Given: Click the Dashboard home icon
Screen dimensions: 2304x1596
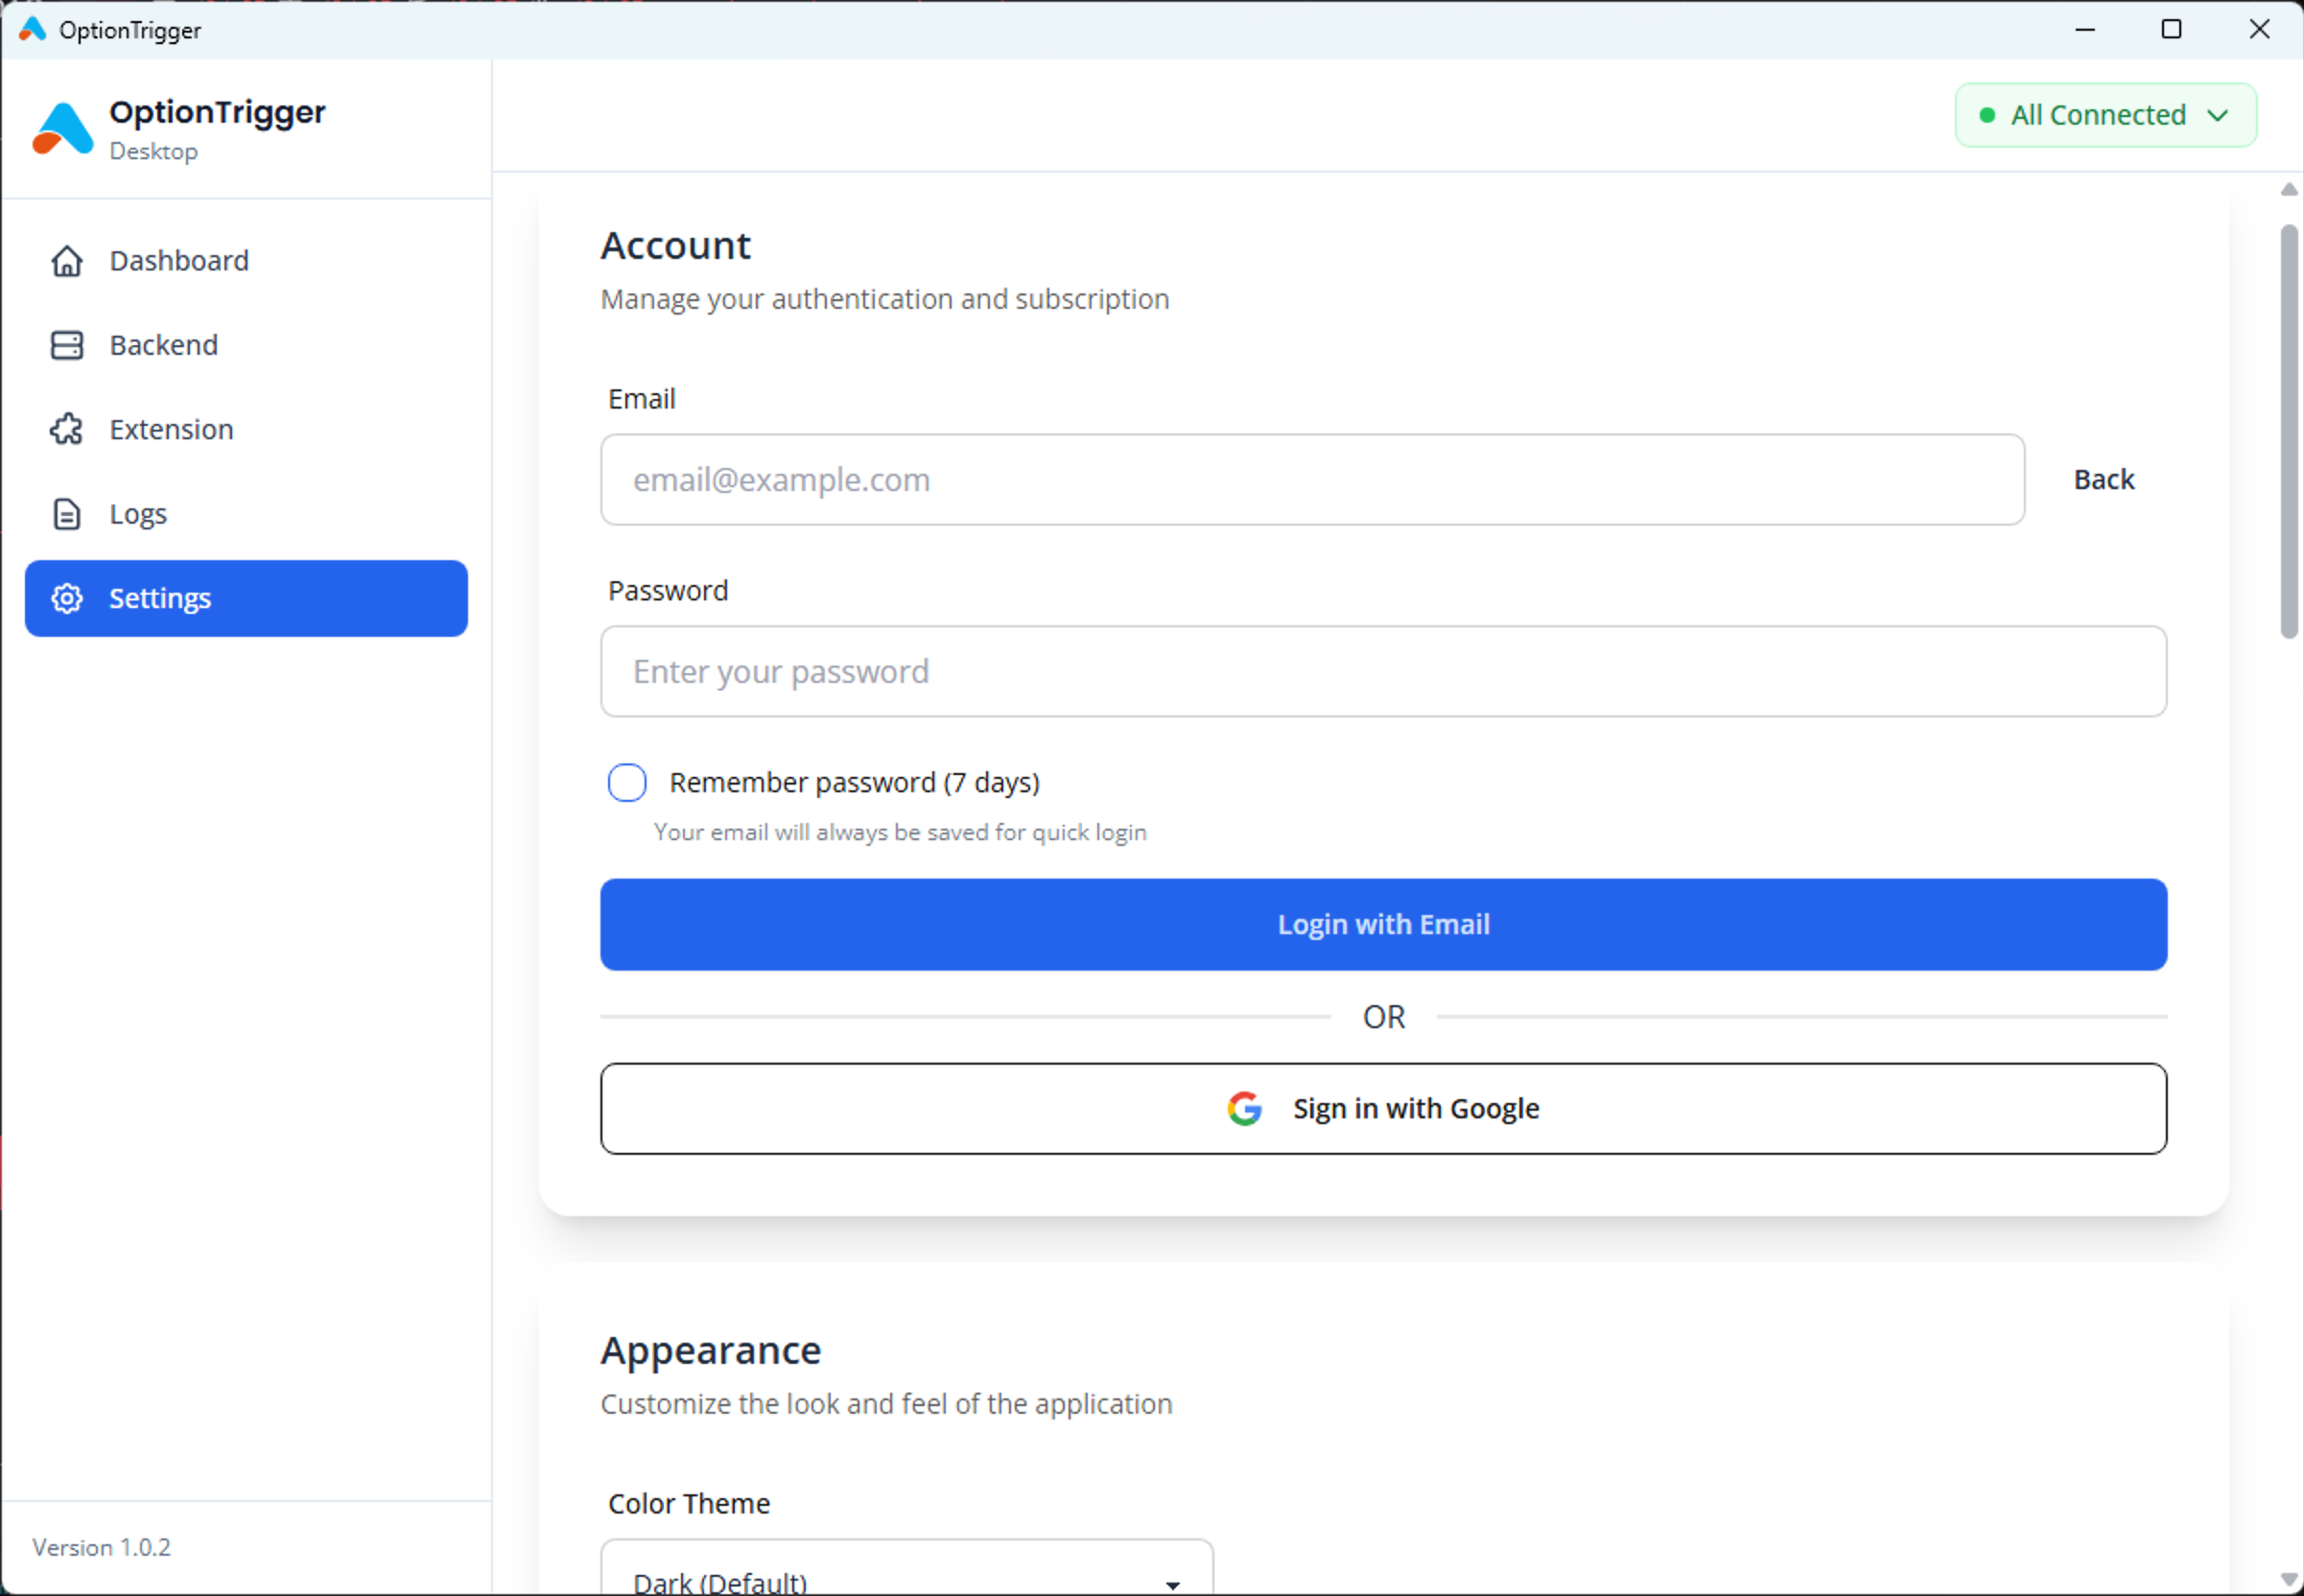Looking at the screenshot, I should pyautogui.click(x=67, y=261).
